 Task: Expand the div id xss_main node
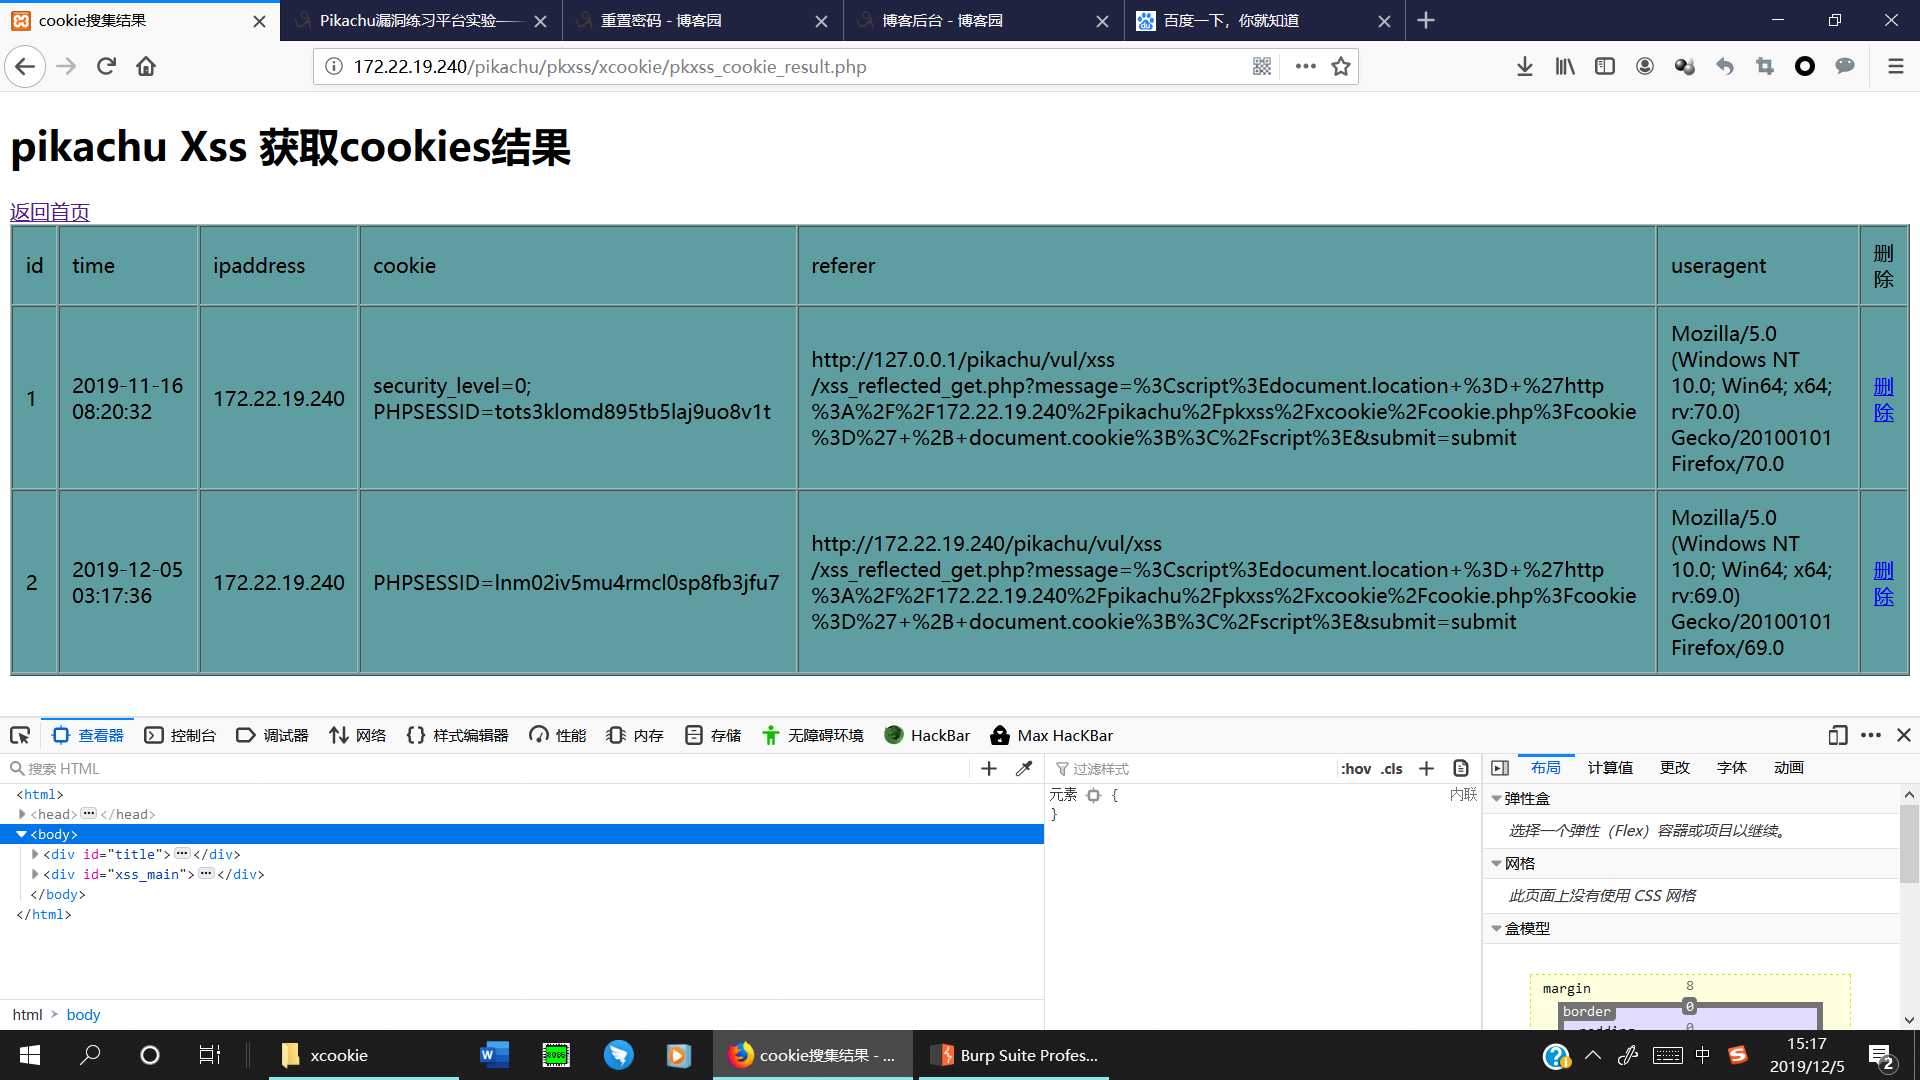click(35, 875)
